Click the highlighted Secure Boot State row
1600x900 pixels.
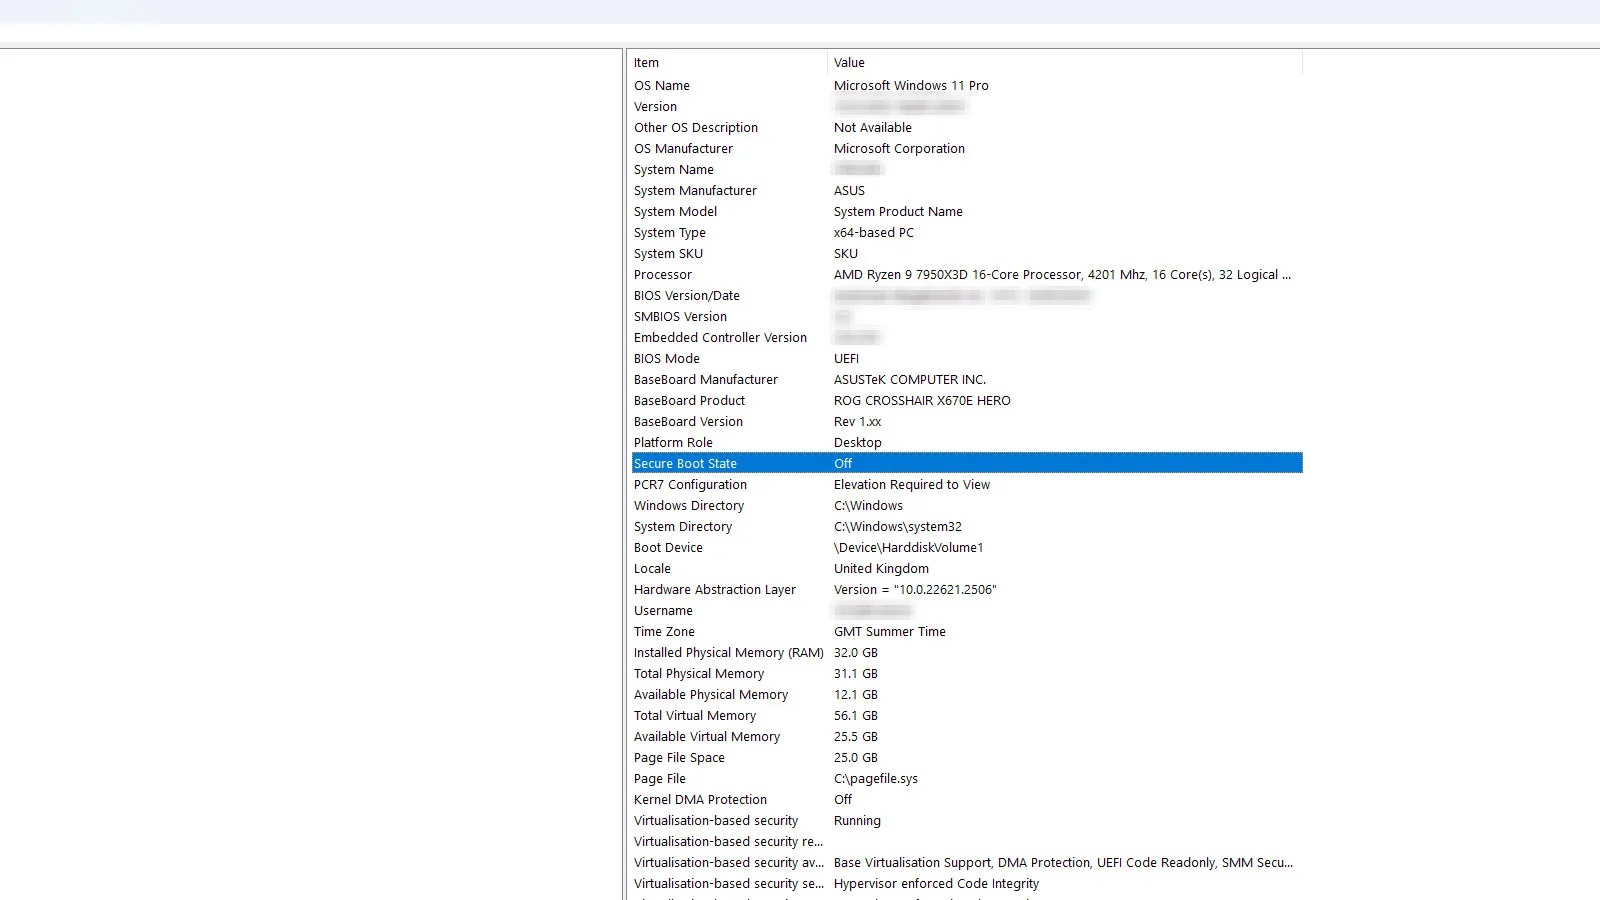coord(967,463)
